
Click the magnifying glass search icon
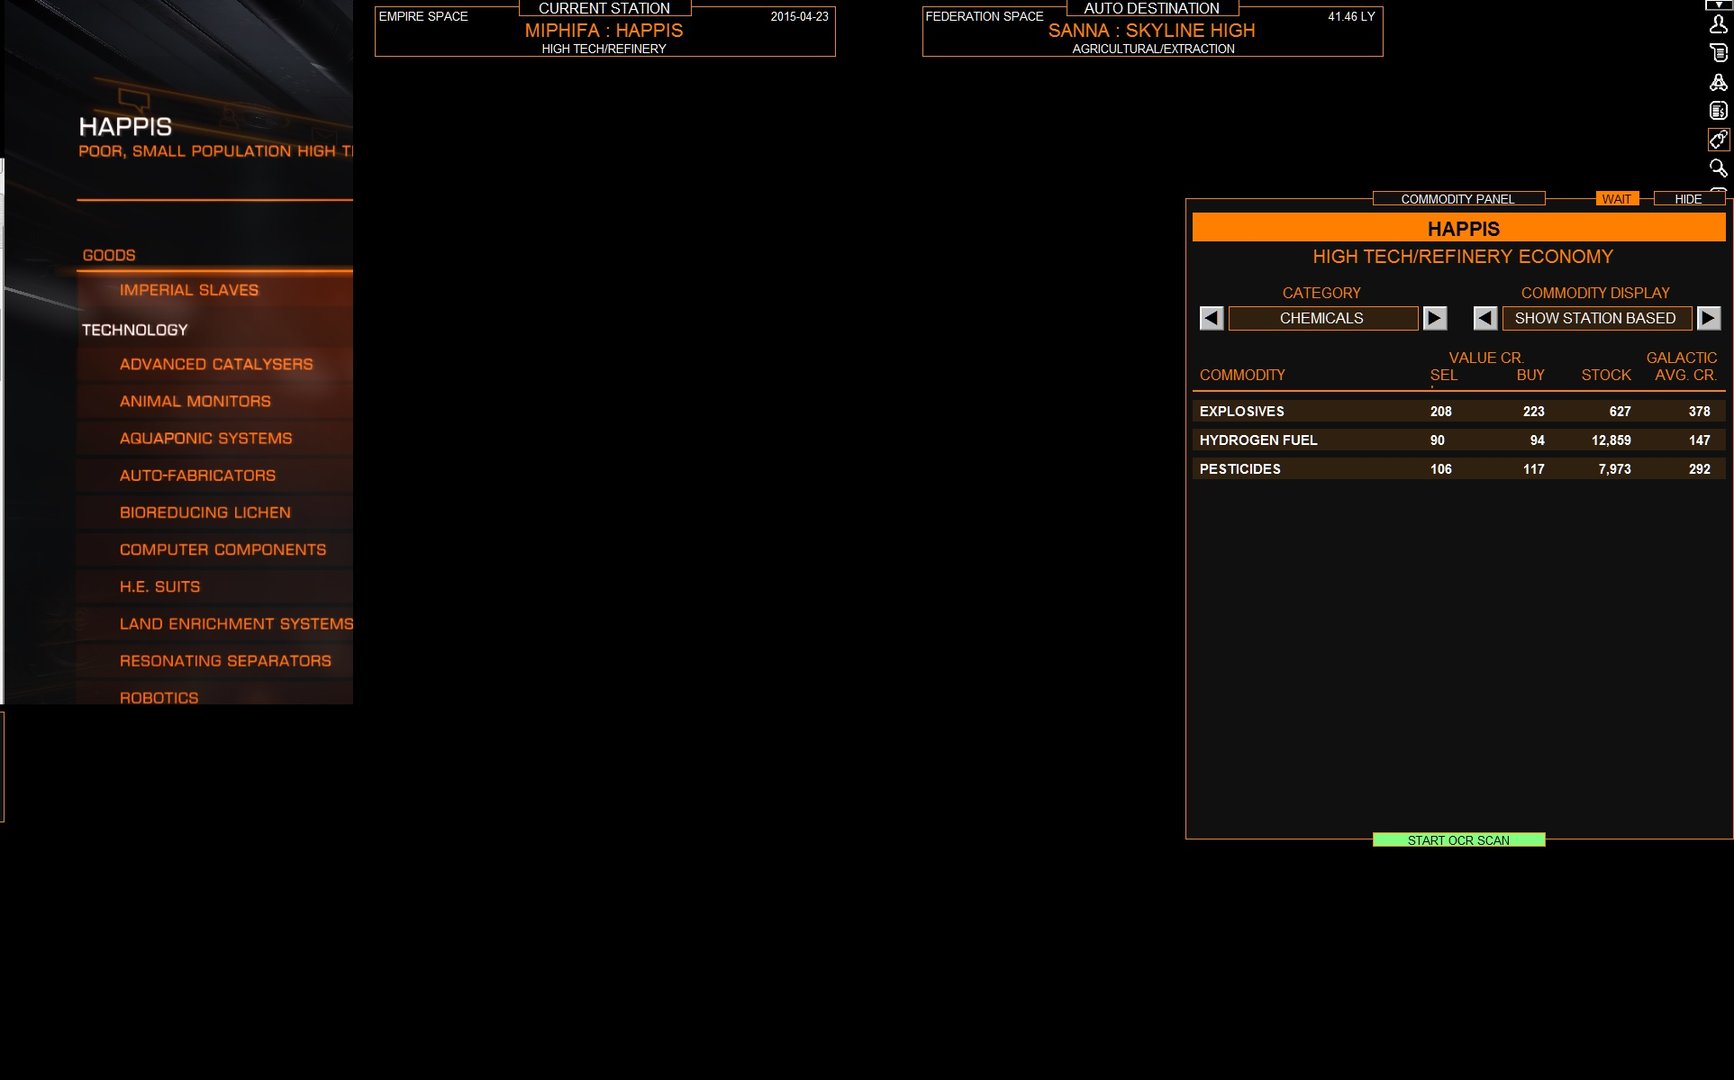tap(1718, 168)
